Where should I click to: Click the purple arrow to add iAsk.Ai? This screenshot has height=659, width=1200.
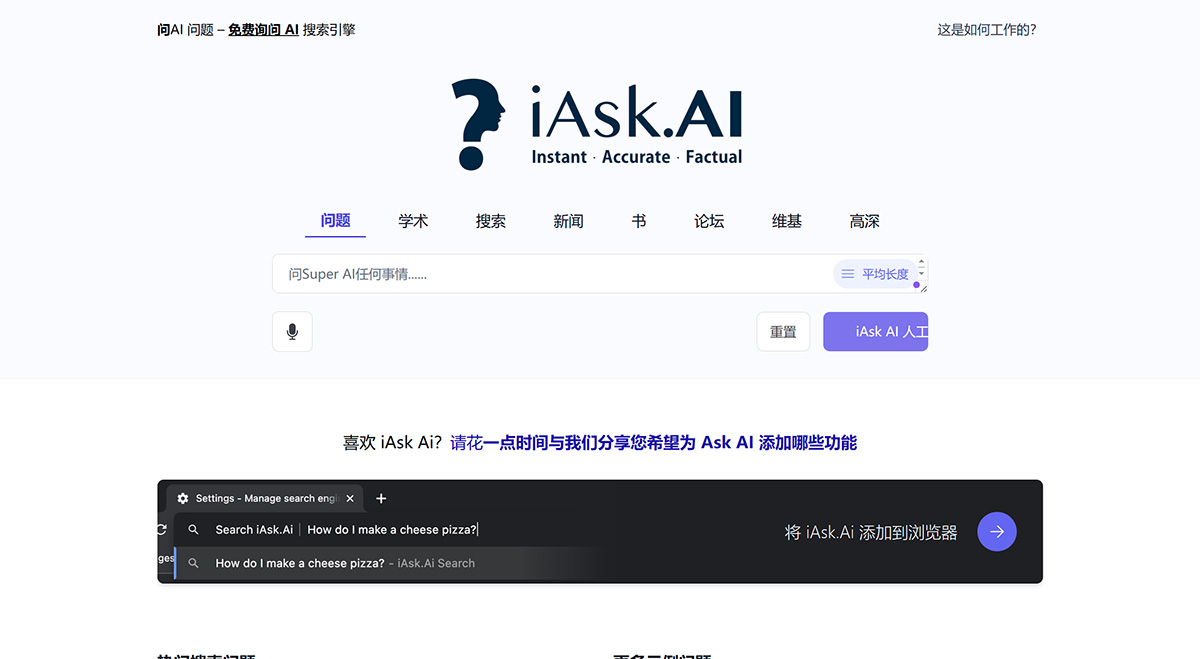point(996,531)
